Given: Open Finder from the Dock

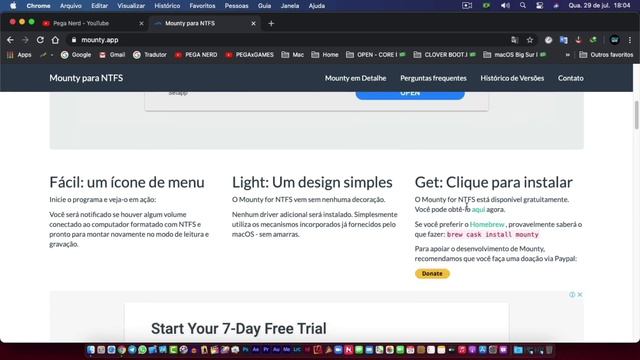Looking at the screenshot, I should pyautogui.click(x=91, y=350).
